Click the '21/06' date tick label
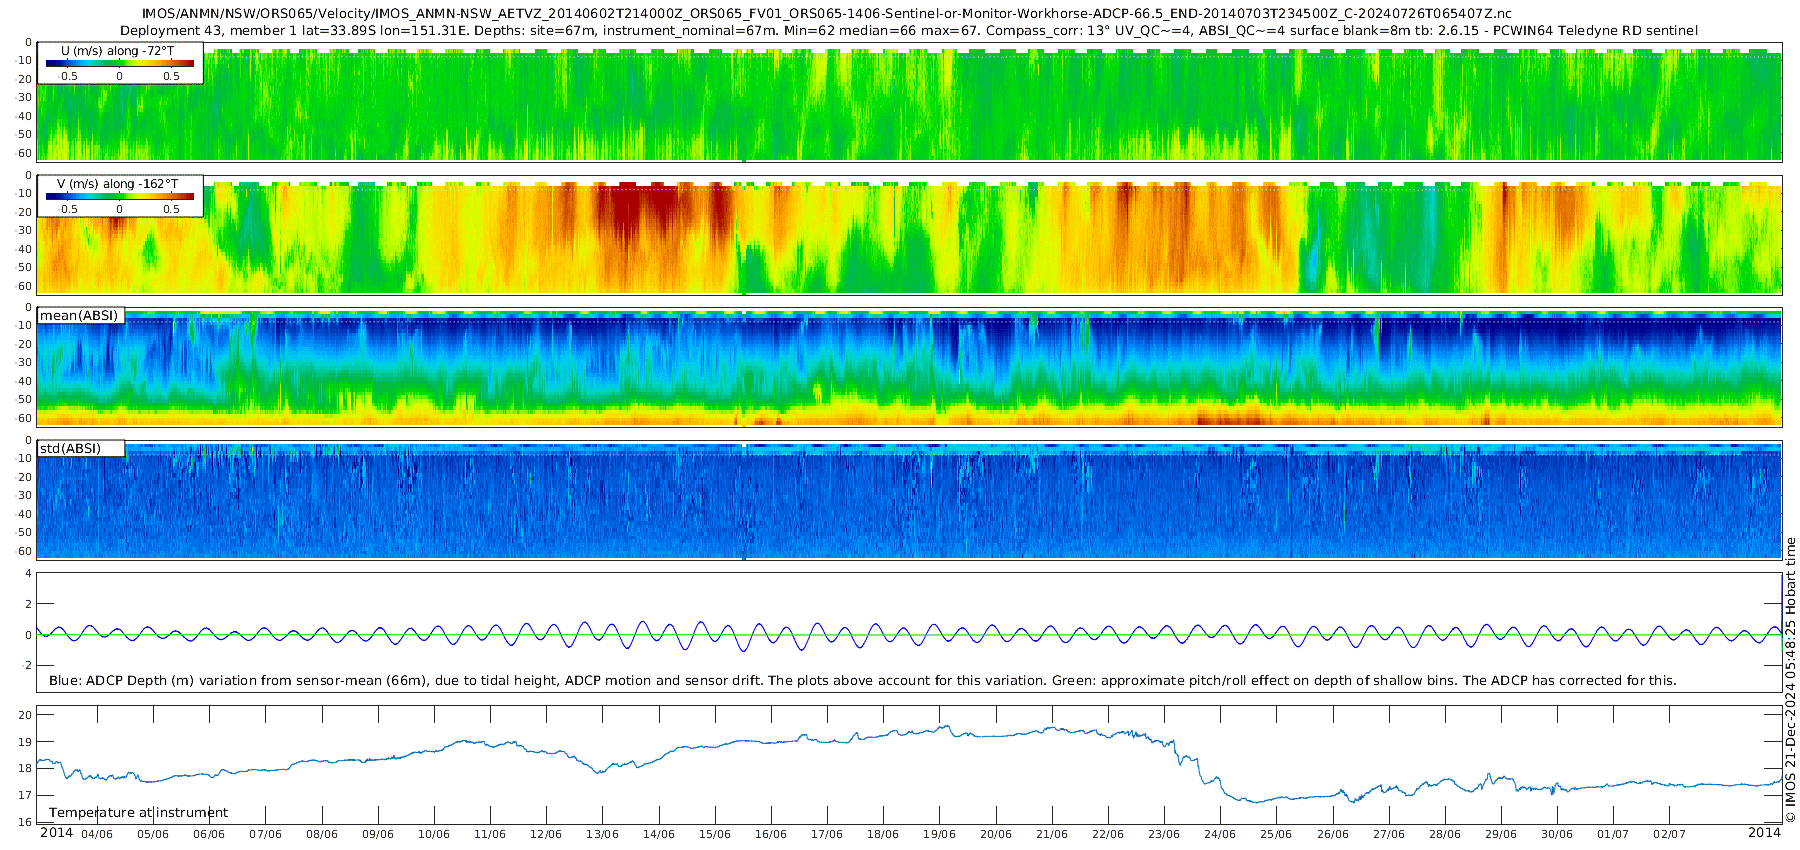This screenshot has height=850, width=1800. pyautogui.click(x=1052, y=834)
